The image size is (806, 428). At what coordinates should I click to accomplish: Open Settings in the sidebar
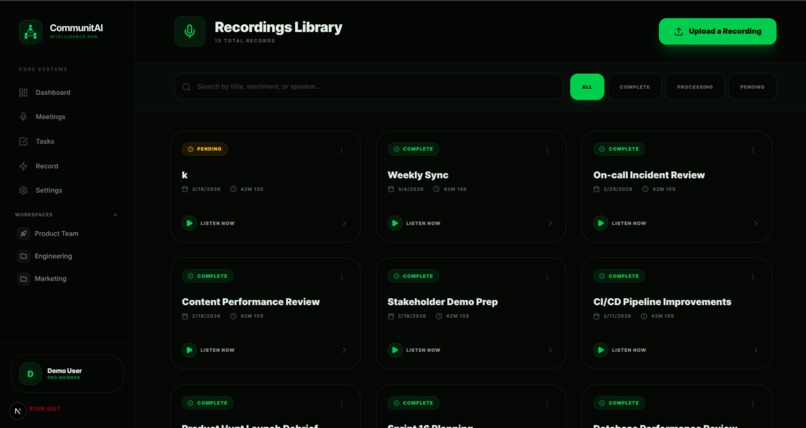(49, 190)
